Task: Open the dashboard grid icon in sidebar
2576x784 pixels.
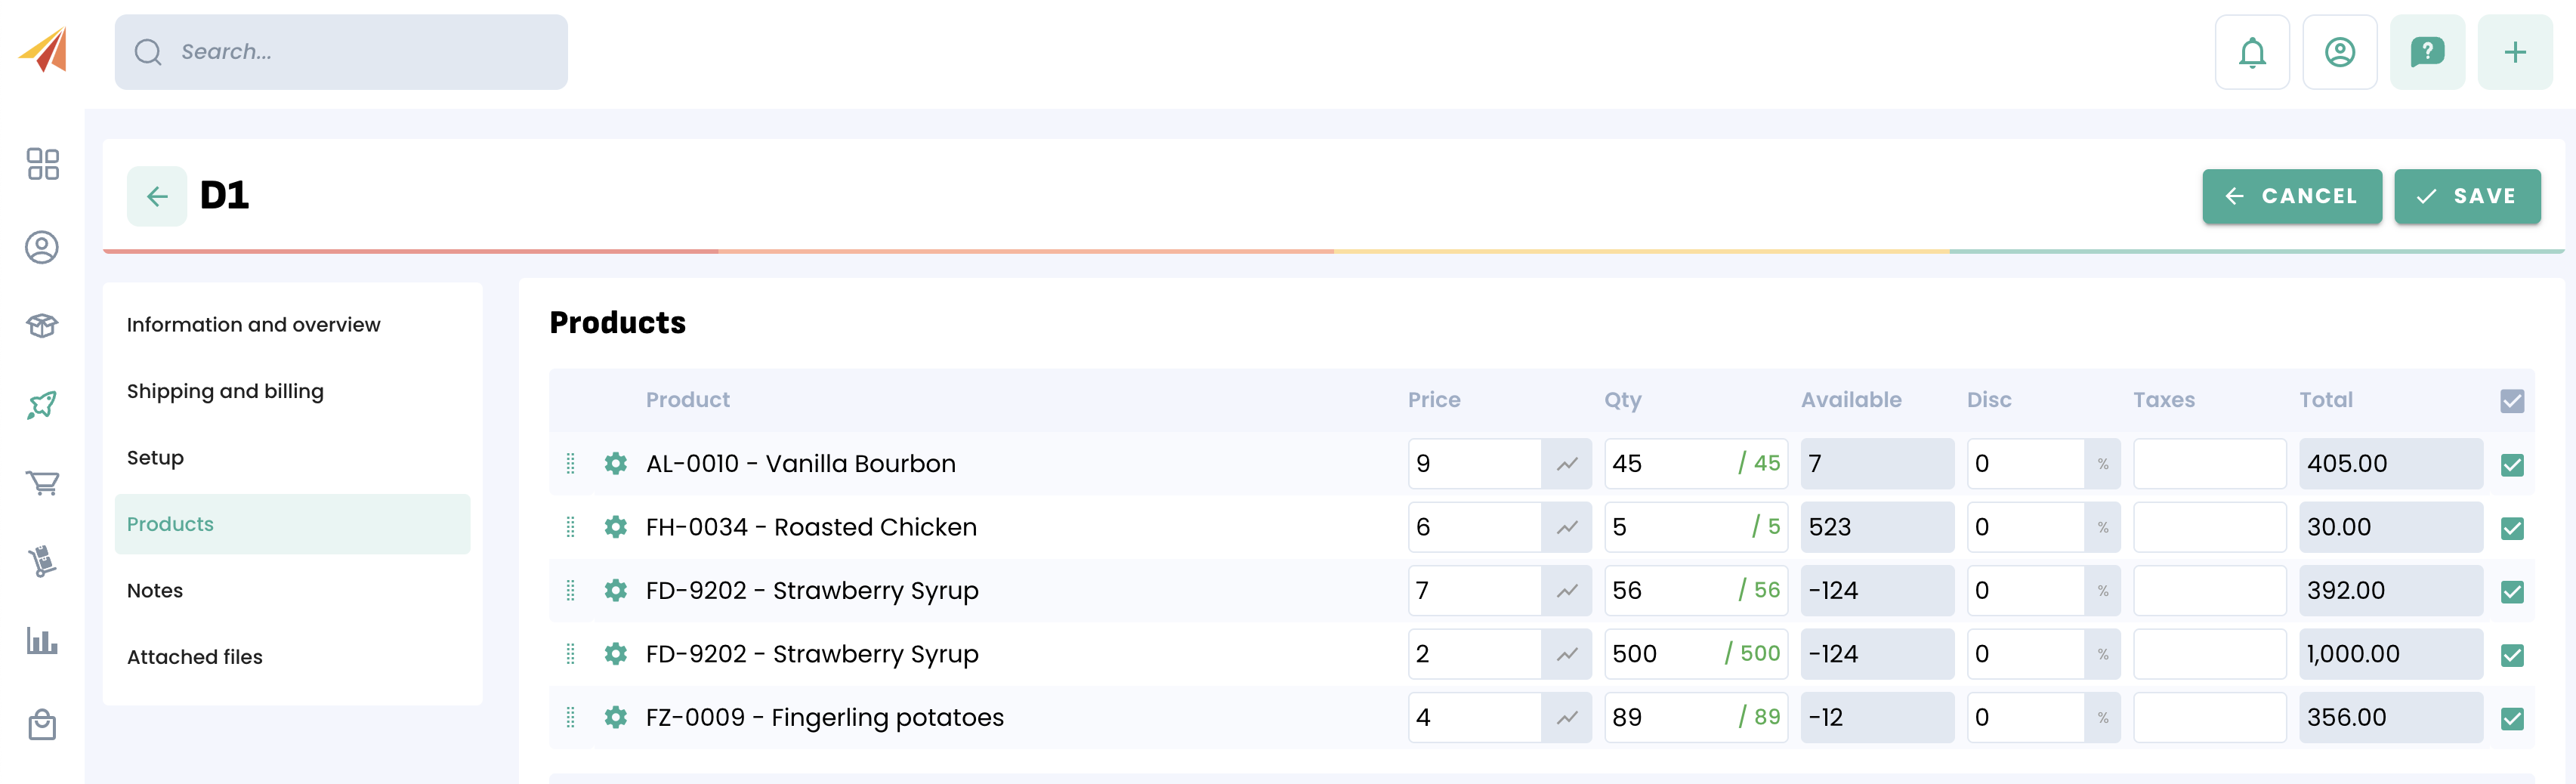Action: 43,164
